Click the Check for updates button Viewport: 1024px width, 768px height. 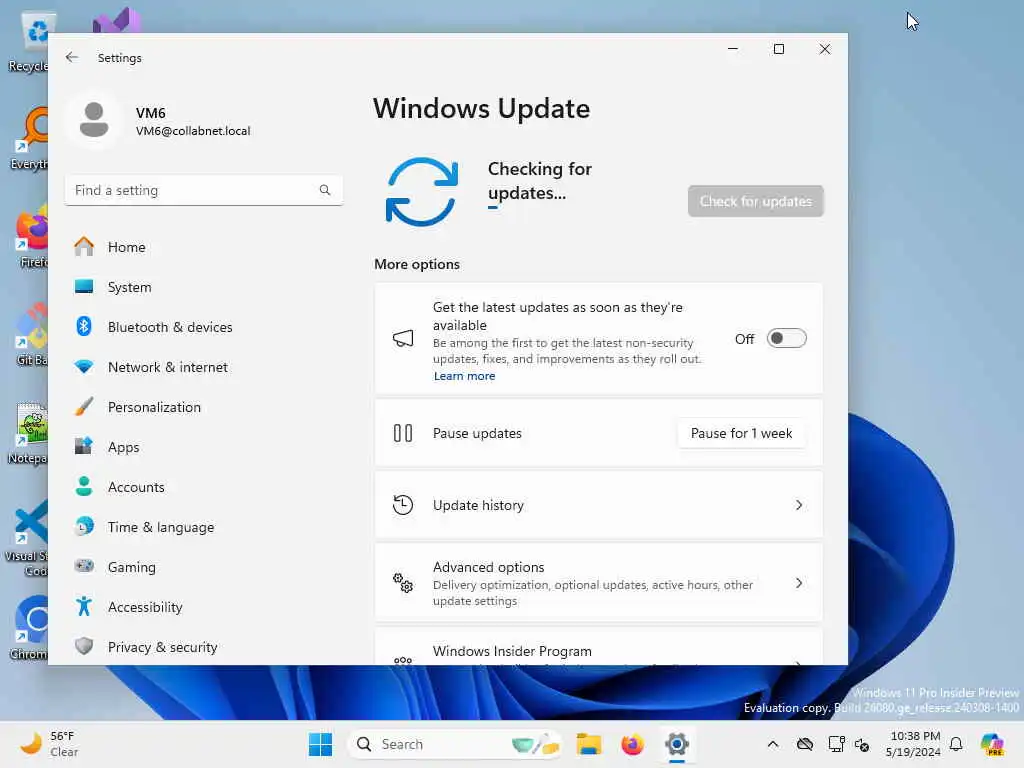point(756,201)
